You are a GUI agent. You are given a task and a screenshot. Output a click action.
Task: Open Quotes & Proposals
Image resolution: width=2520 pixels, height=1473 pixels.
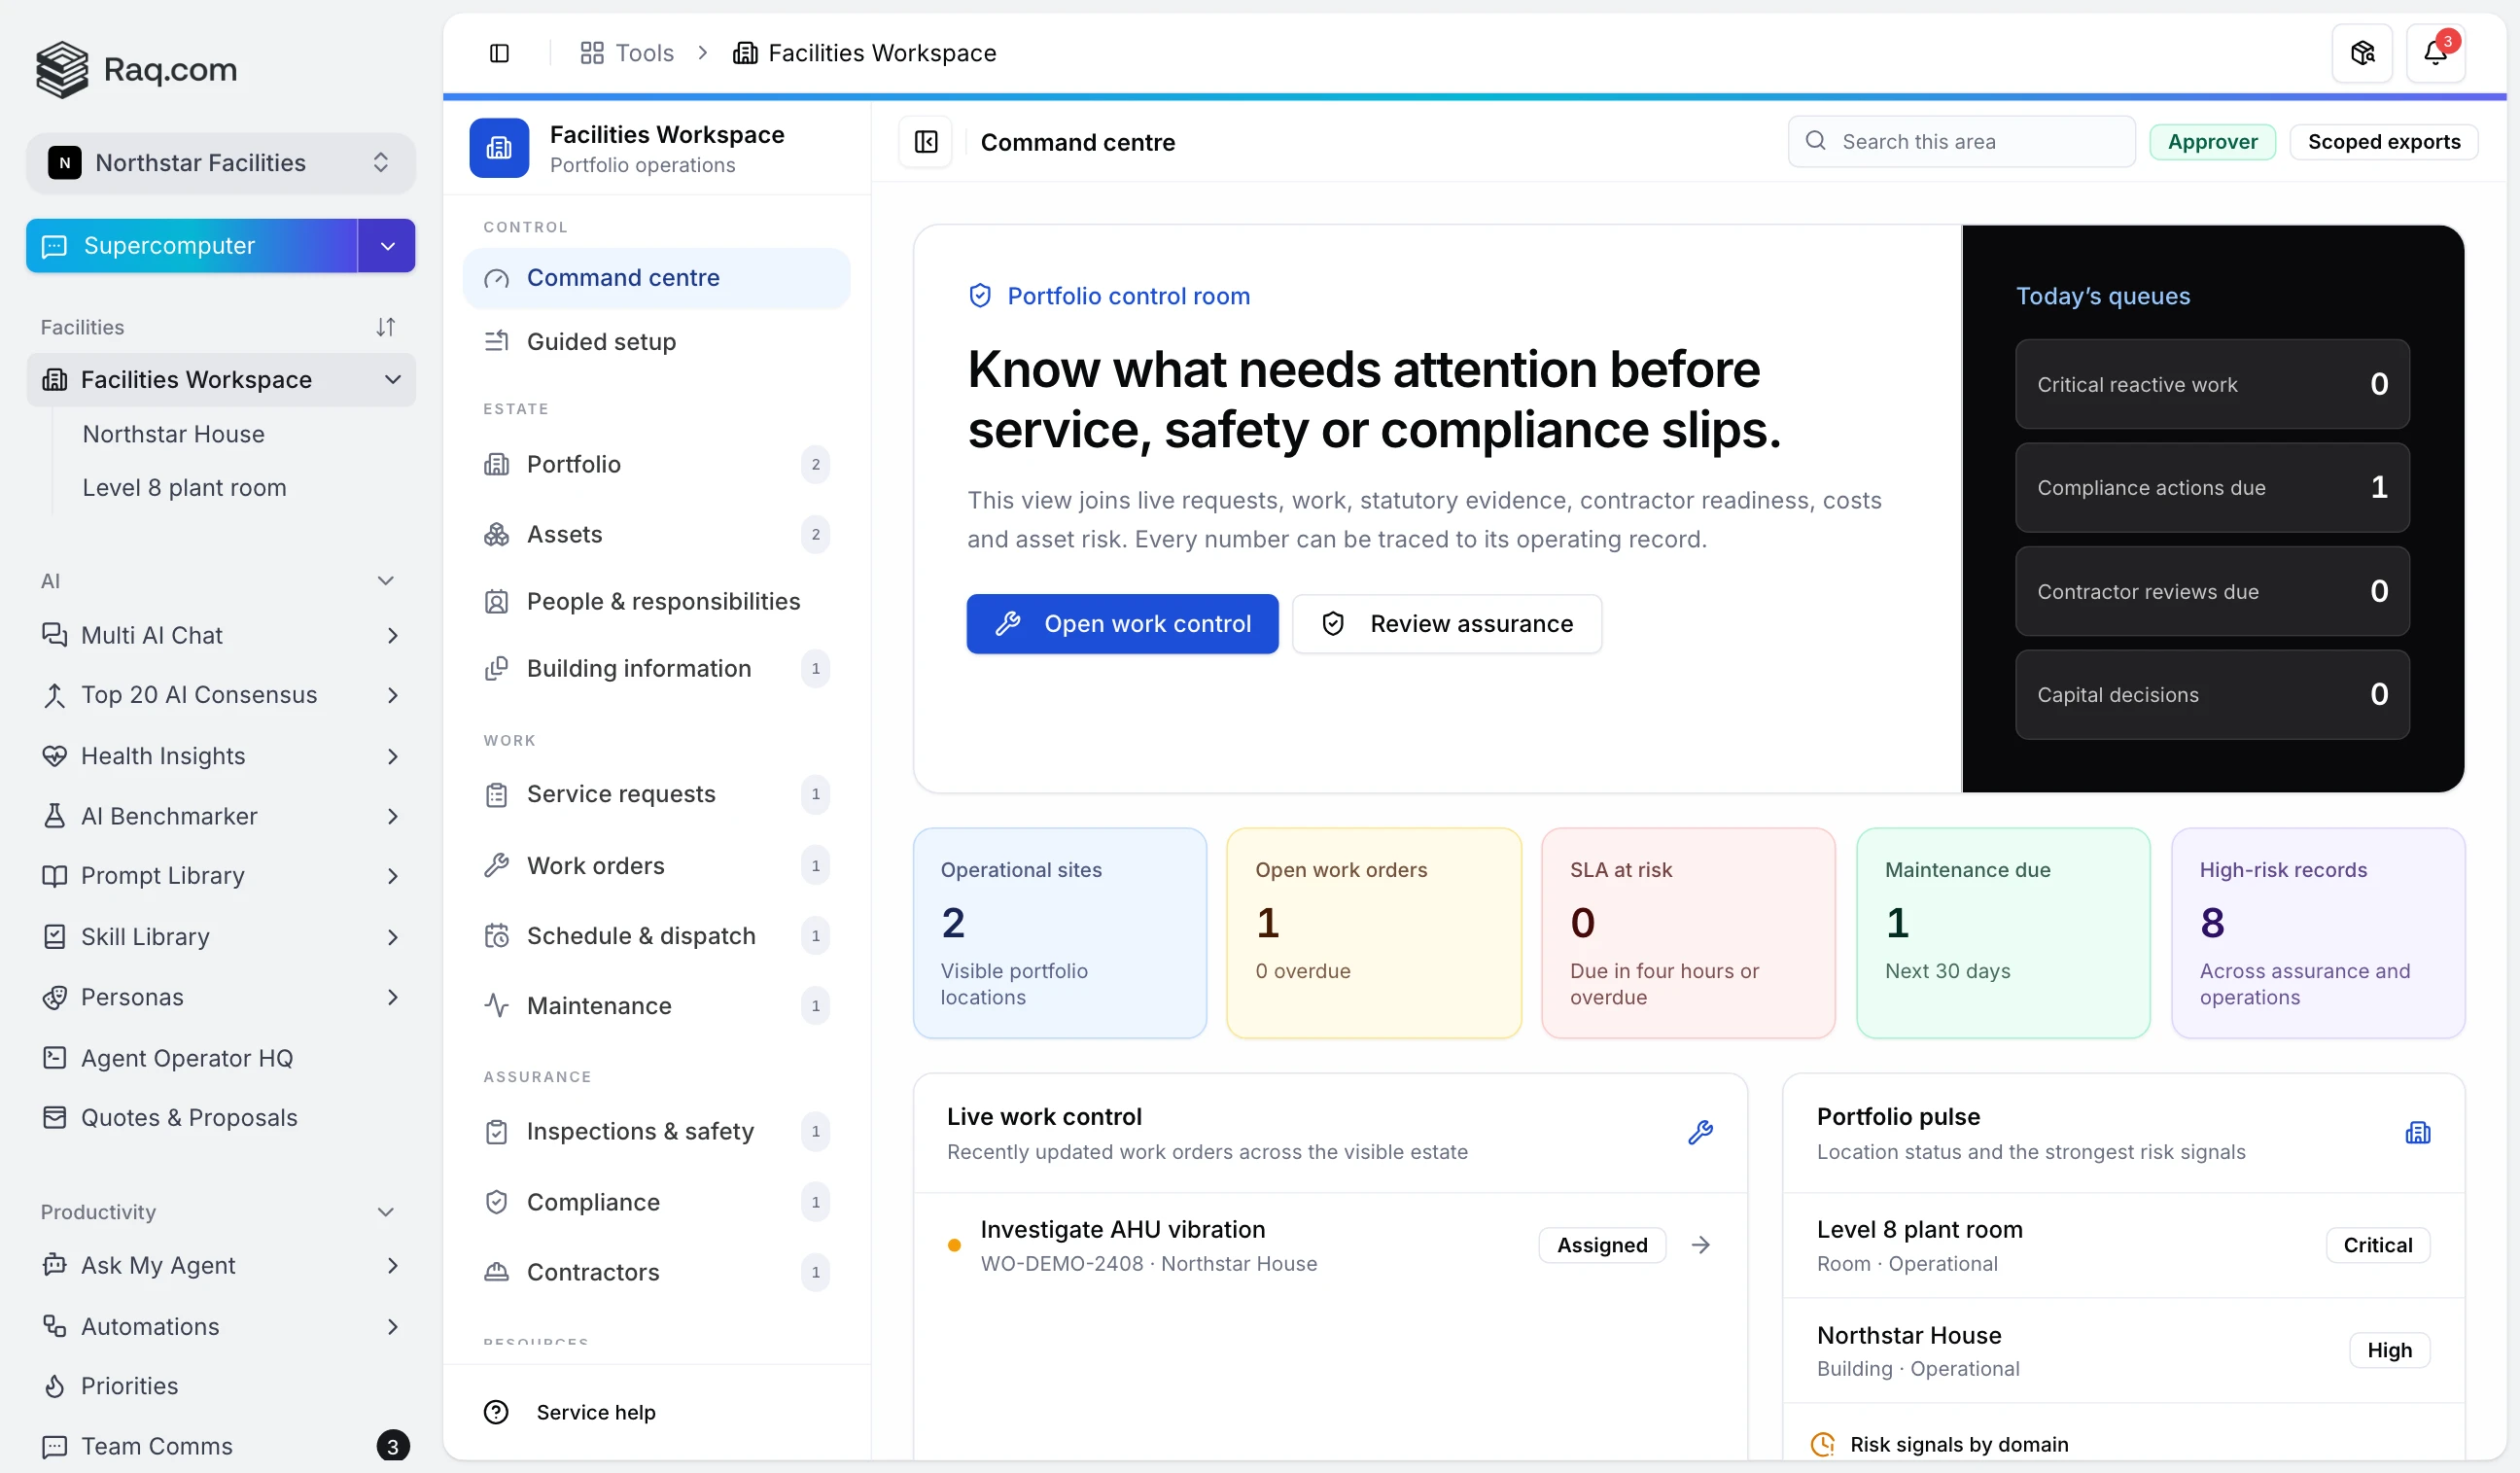221,1118
